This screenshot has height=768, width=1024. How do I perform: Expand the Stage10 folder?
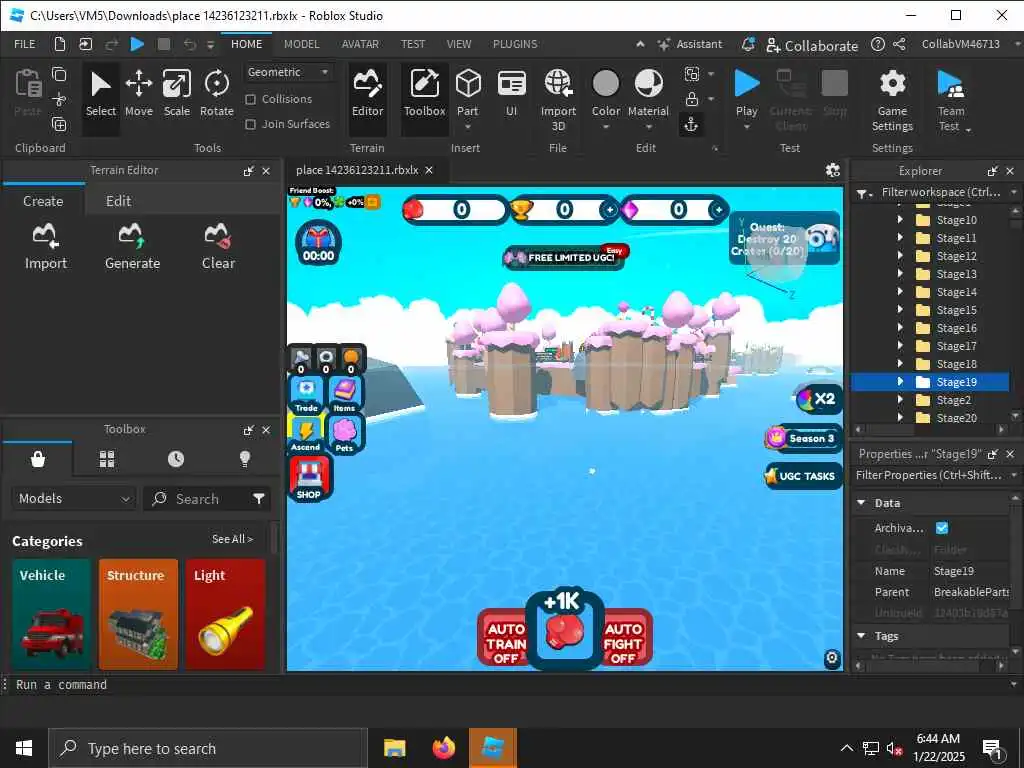(900, 219)
